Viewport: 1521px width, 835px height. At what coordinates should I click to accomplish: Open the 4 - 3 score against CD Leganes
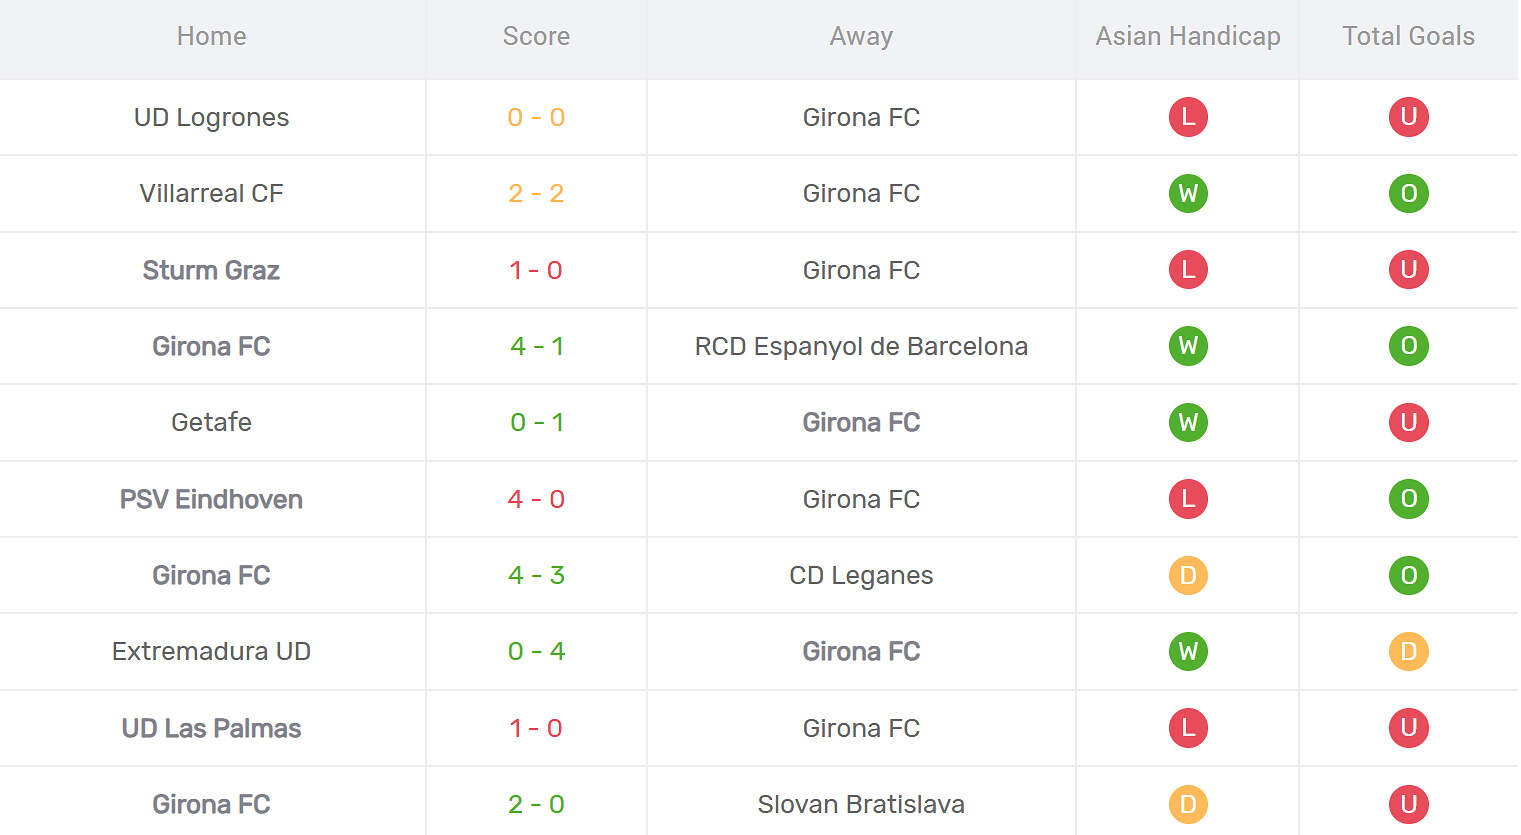point(536,575)
